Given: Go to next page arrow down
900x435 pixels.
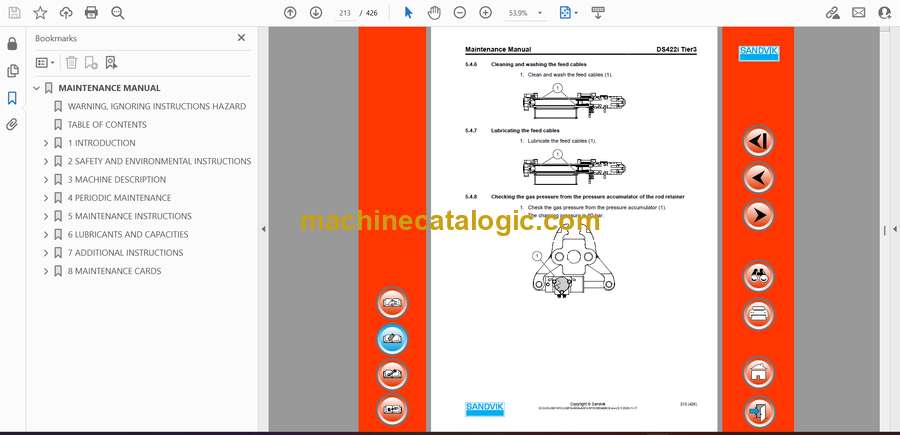Looking at the screenshot, I should pos(316,13).
